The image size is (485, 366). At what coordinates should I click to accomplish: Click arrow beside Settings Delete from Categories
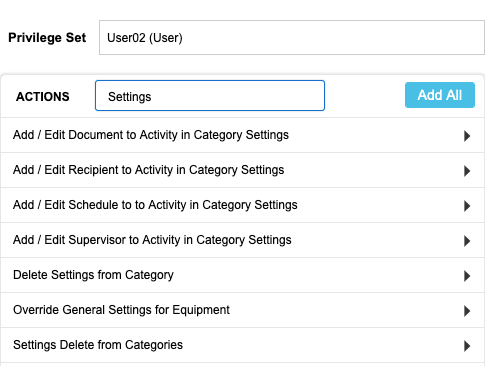click(467, 346)
